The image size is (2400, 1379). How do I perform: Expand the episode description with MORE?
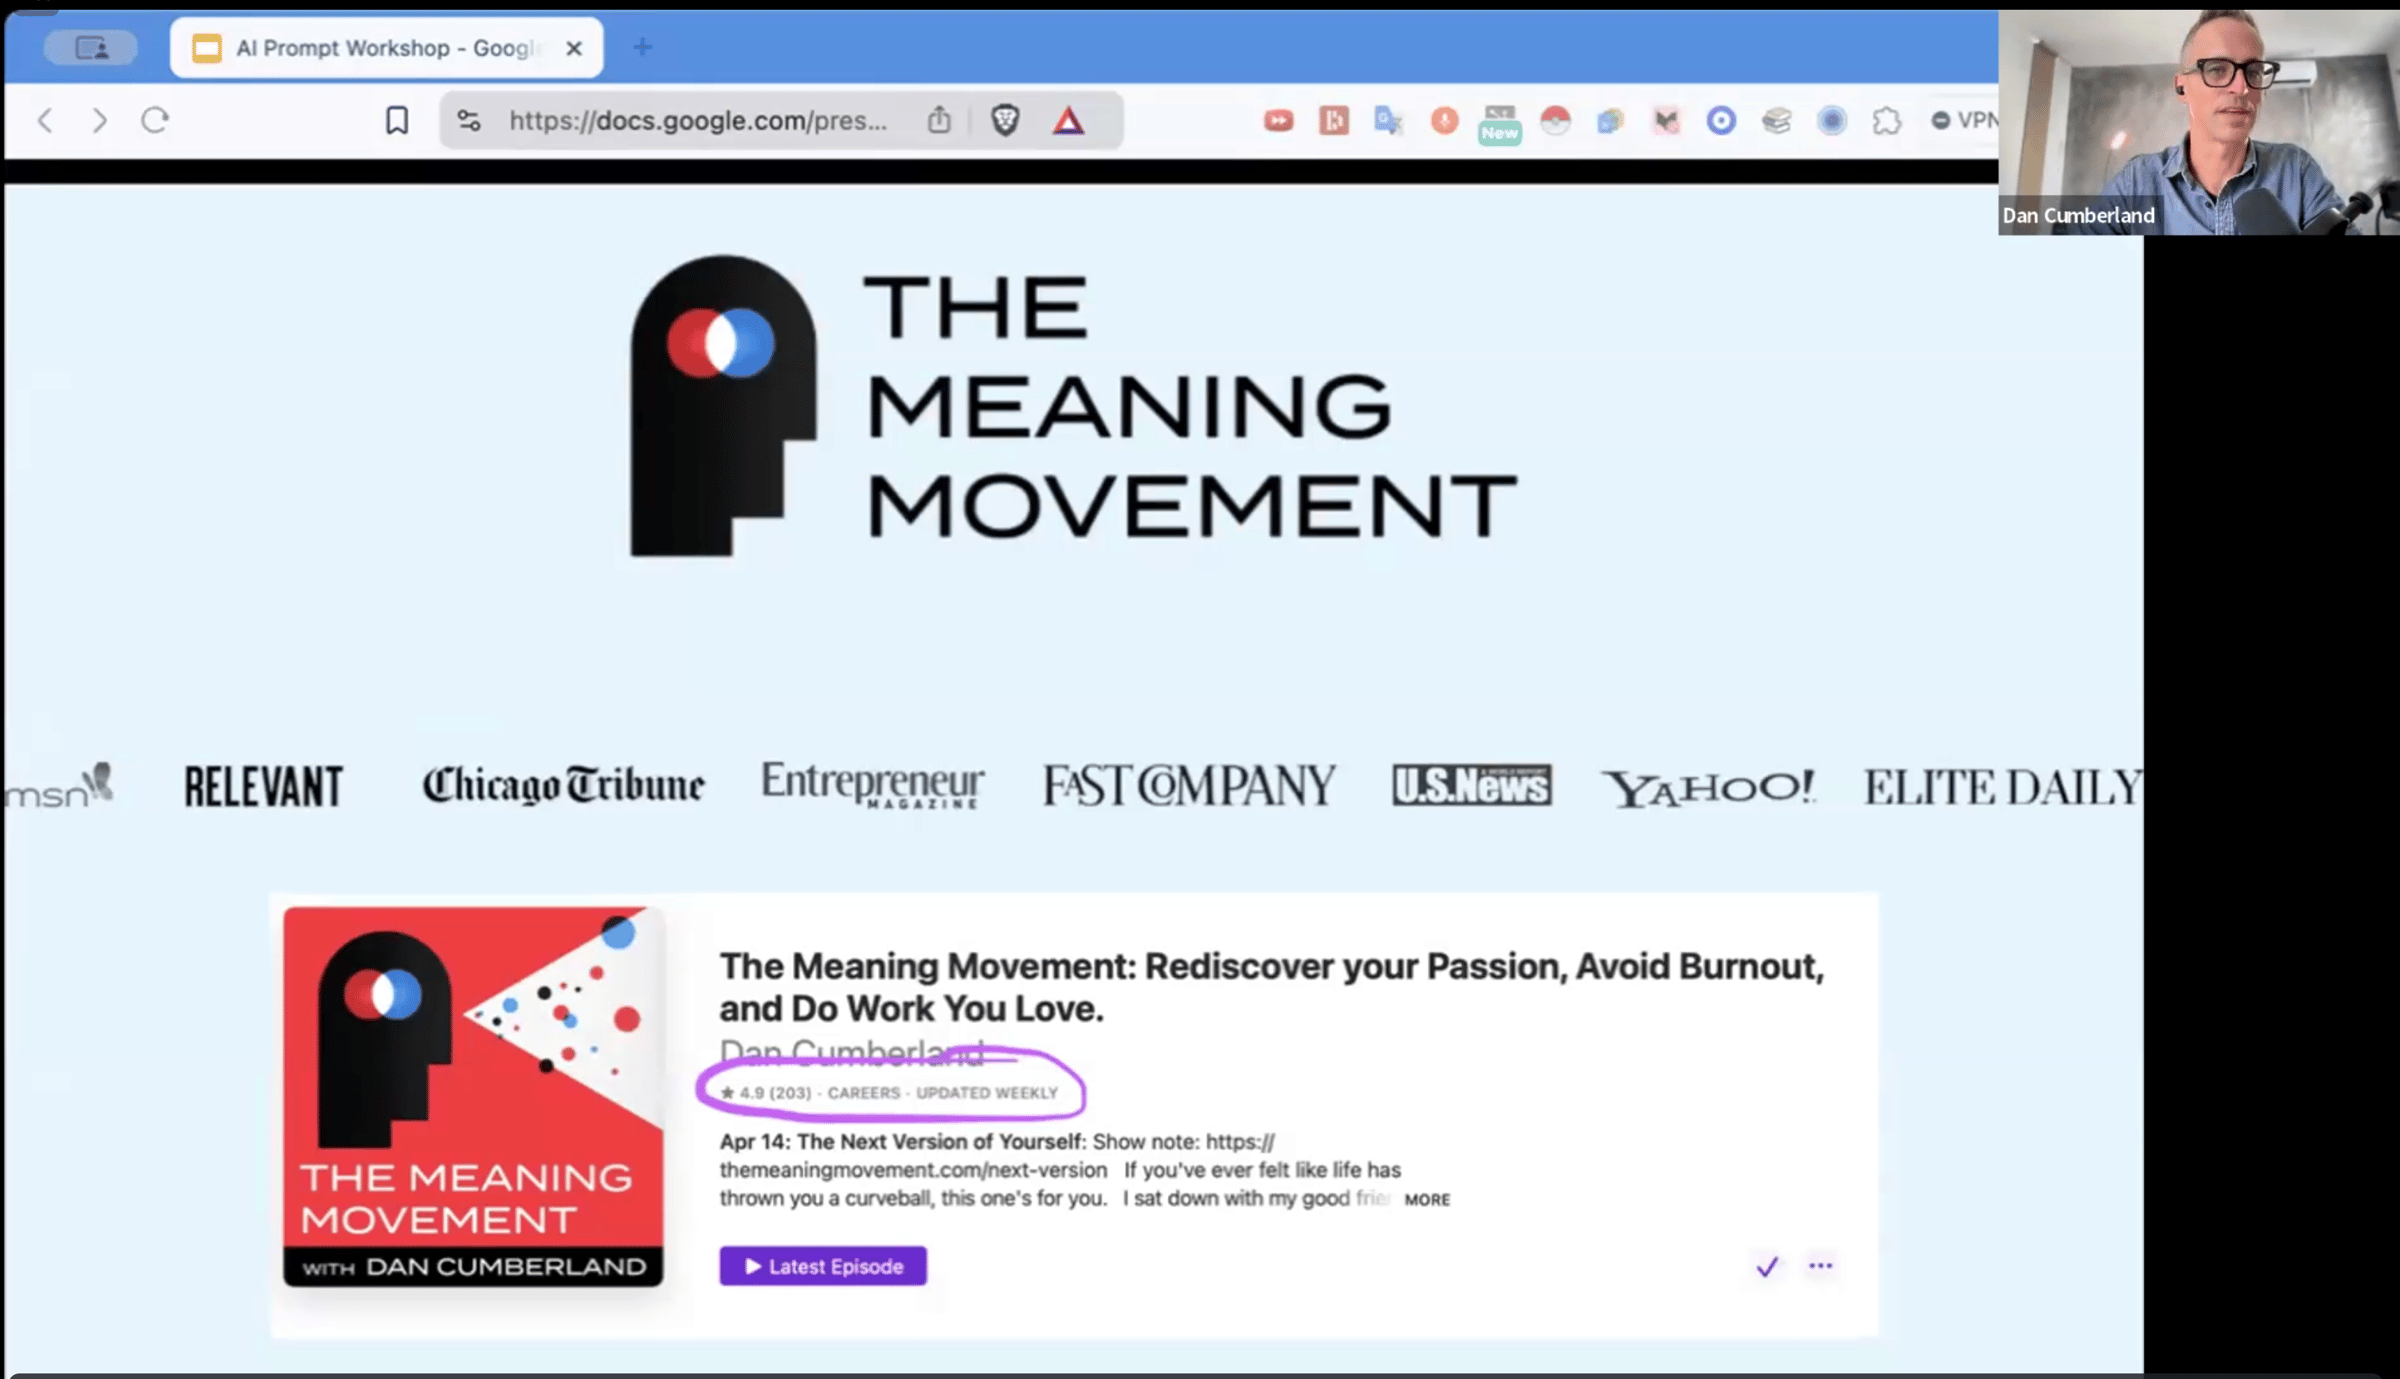(x=1427, y=1199)
